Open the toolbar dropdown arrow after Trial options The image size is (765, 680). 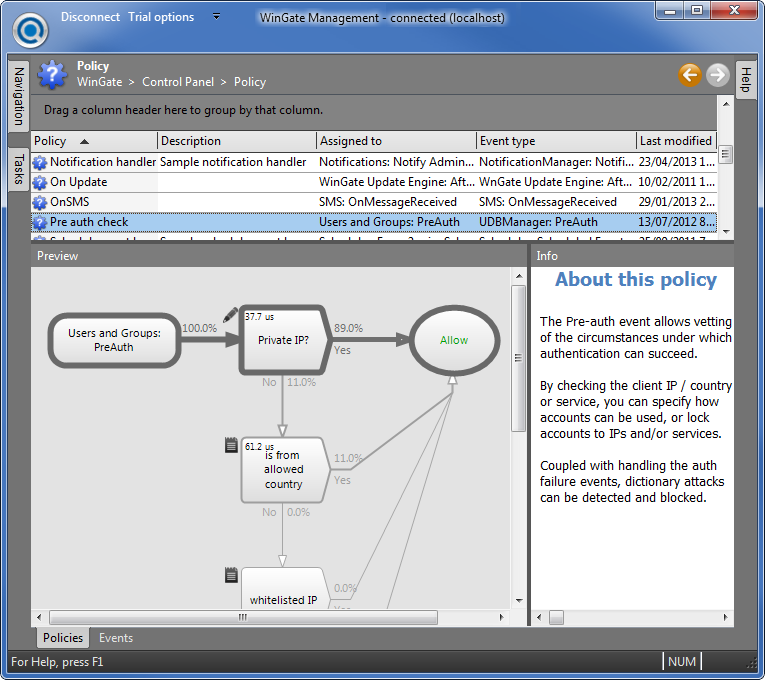217,17
